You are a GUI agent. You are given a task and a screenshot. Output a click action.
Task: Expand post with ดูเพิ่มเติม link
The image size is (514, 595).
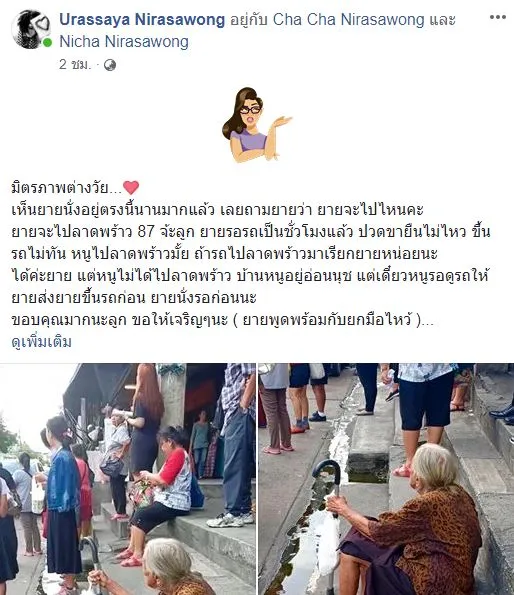41,342
